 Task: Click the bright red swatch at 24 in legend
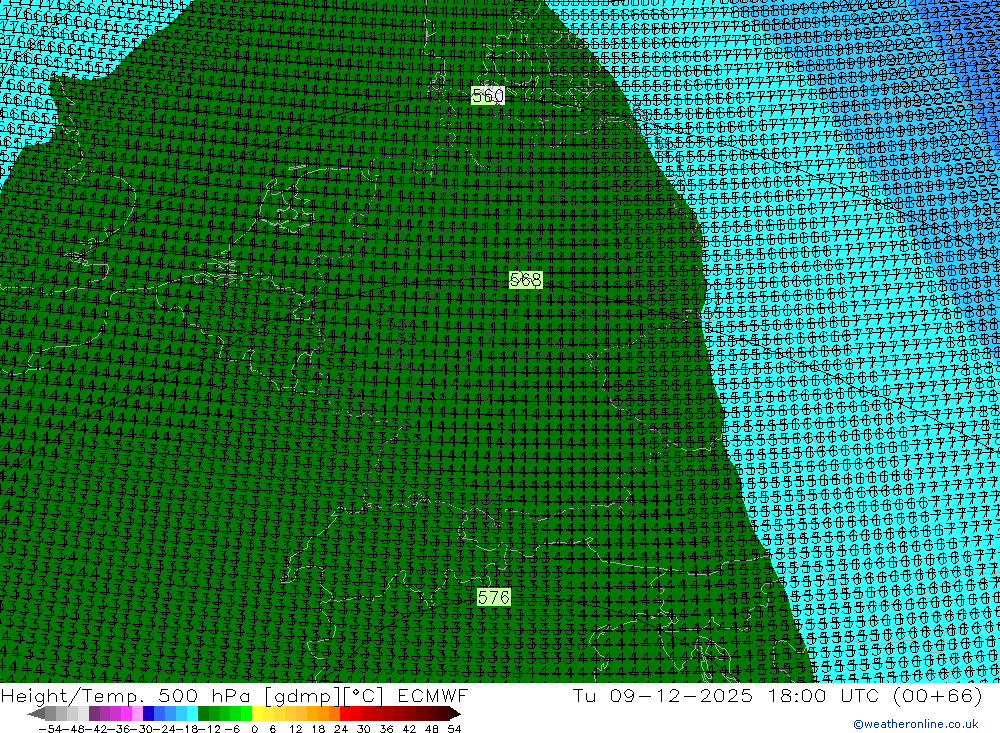click(x=345, y=714)
